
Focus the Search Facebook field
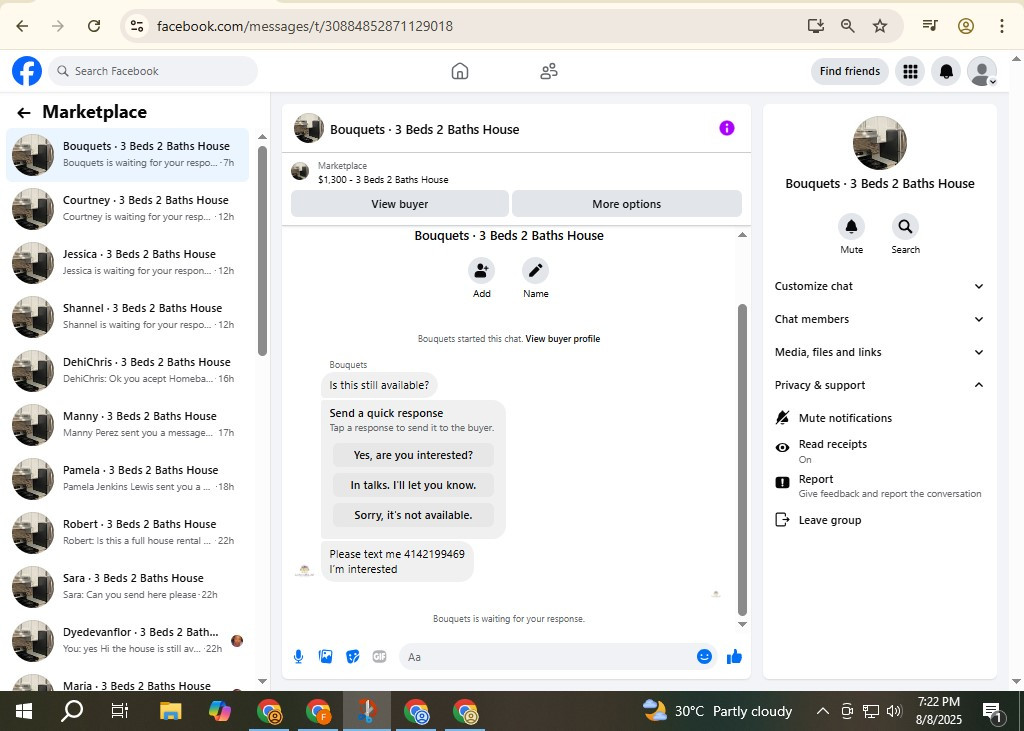coord(153,71)
